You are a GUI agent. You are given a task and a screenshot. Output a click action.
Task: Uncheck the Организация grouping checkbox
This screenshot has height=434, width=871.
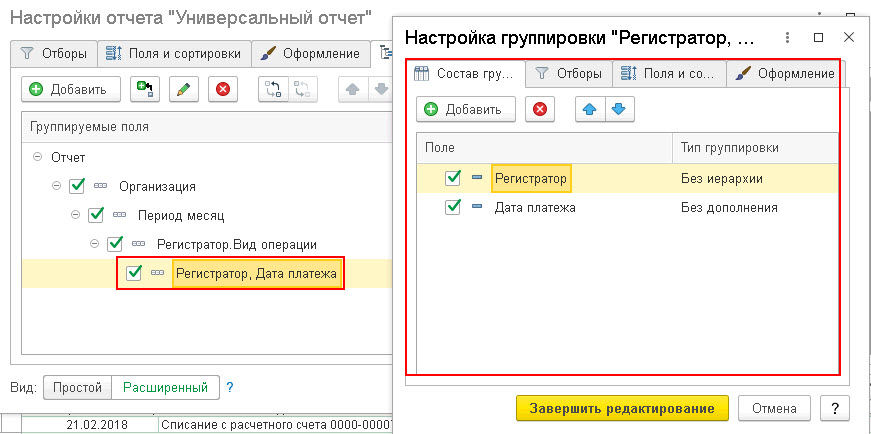click(77, 186)
